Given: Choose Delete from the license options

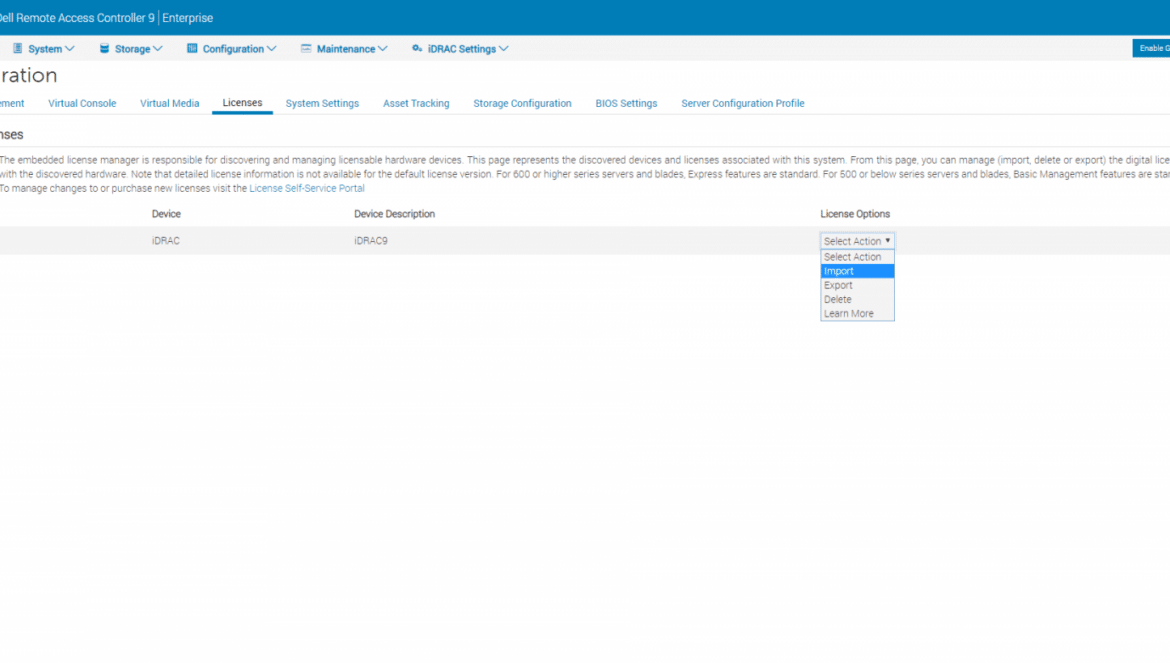Looking at the screenshot, I should (x=857, y=299).
